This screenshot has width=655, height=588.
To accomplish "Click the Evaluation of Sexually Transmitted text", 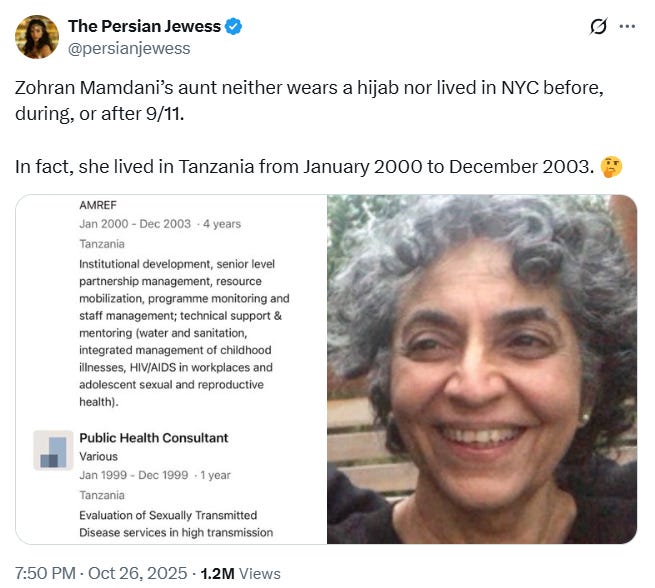I will pos(168,515).
